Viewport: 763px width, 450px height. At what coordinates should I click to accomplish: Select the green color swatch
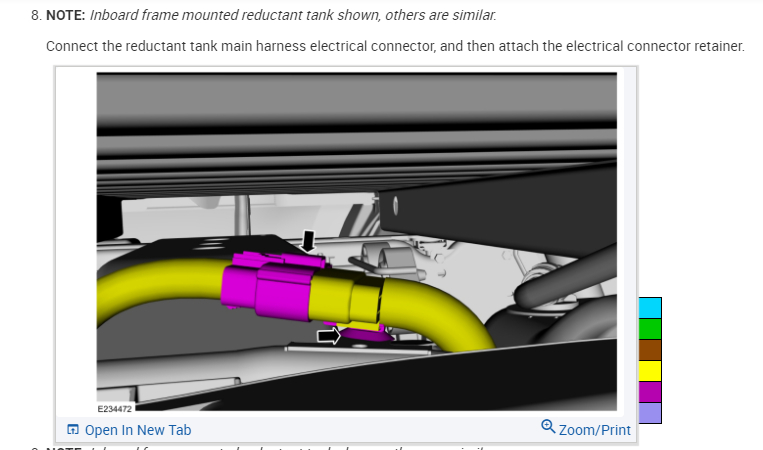[650, 329]
